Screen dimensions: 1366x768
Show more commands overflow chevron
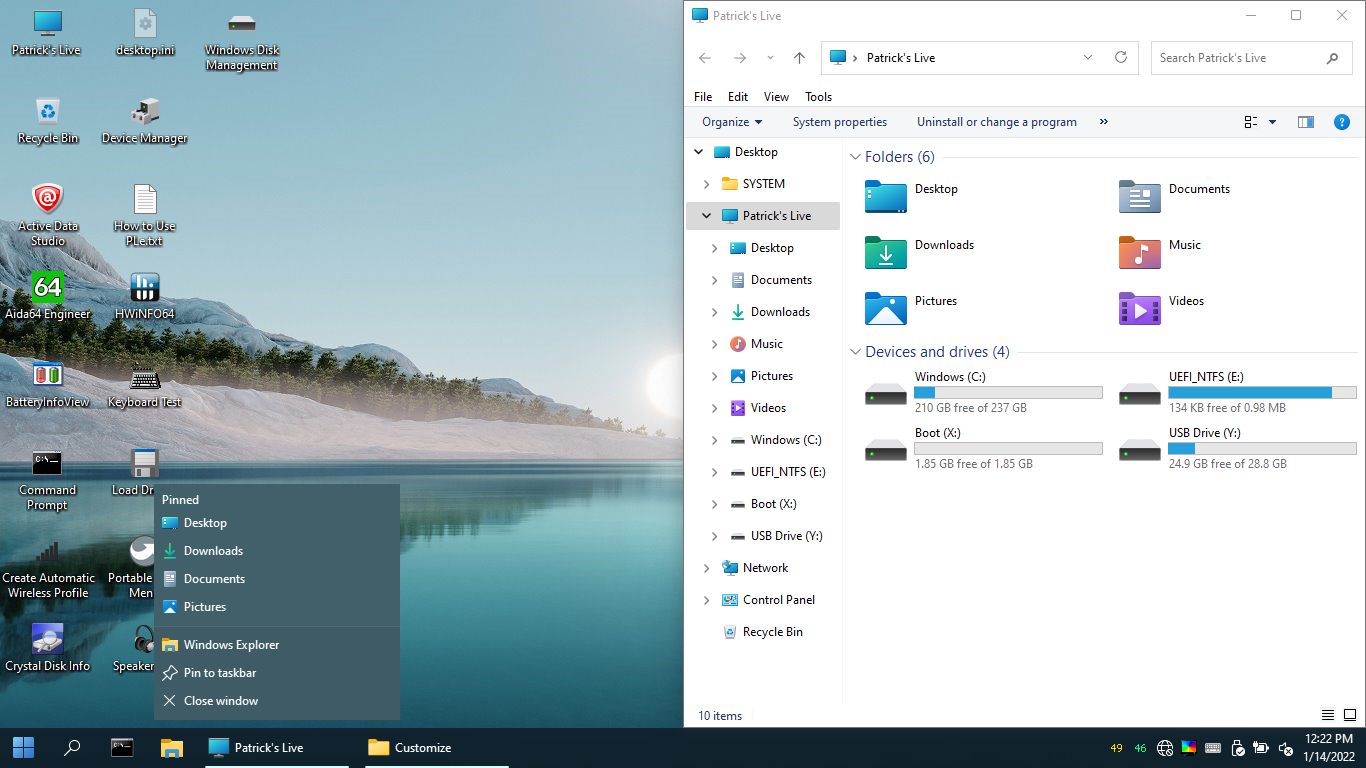tap(1104, 122)
